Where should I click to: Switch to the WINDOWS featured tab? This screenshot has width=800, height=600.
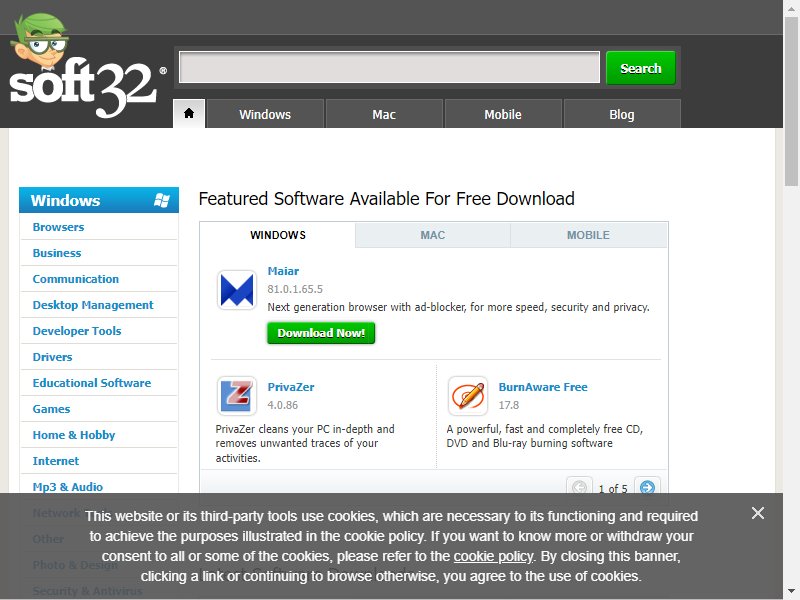(278, 235)
